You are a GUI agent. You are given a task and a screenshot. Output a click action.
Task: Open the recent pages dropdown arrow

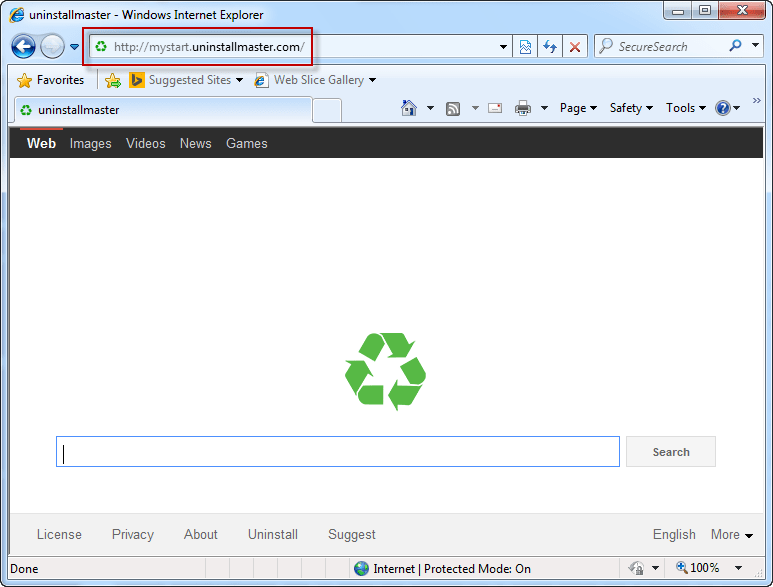click(74, 47)
